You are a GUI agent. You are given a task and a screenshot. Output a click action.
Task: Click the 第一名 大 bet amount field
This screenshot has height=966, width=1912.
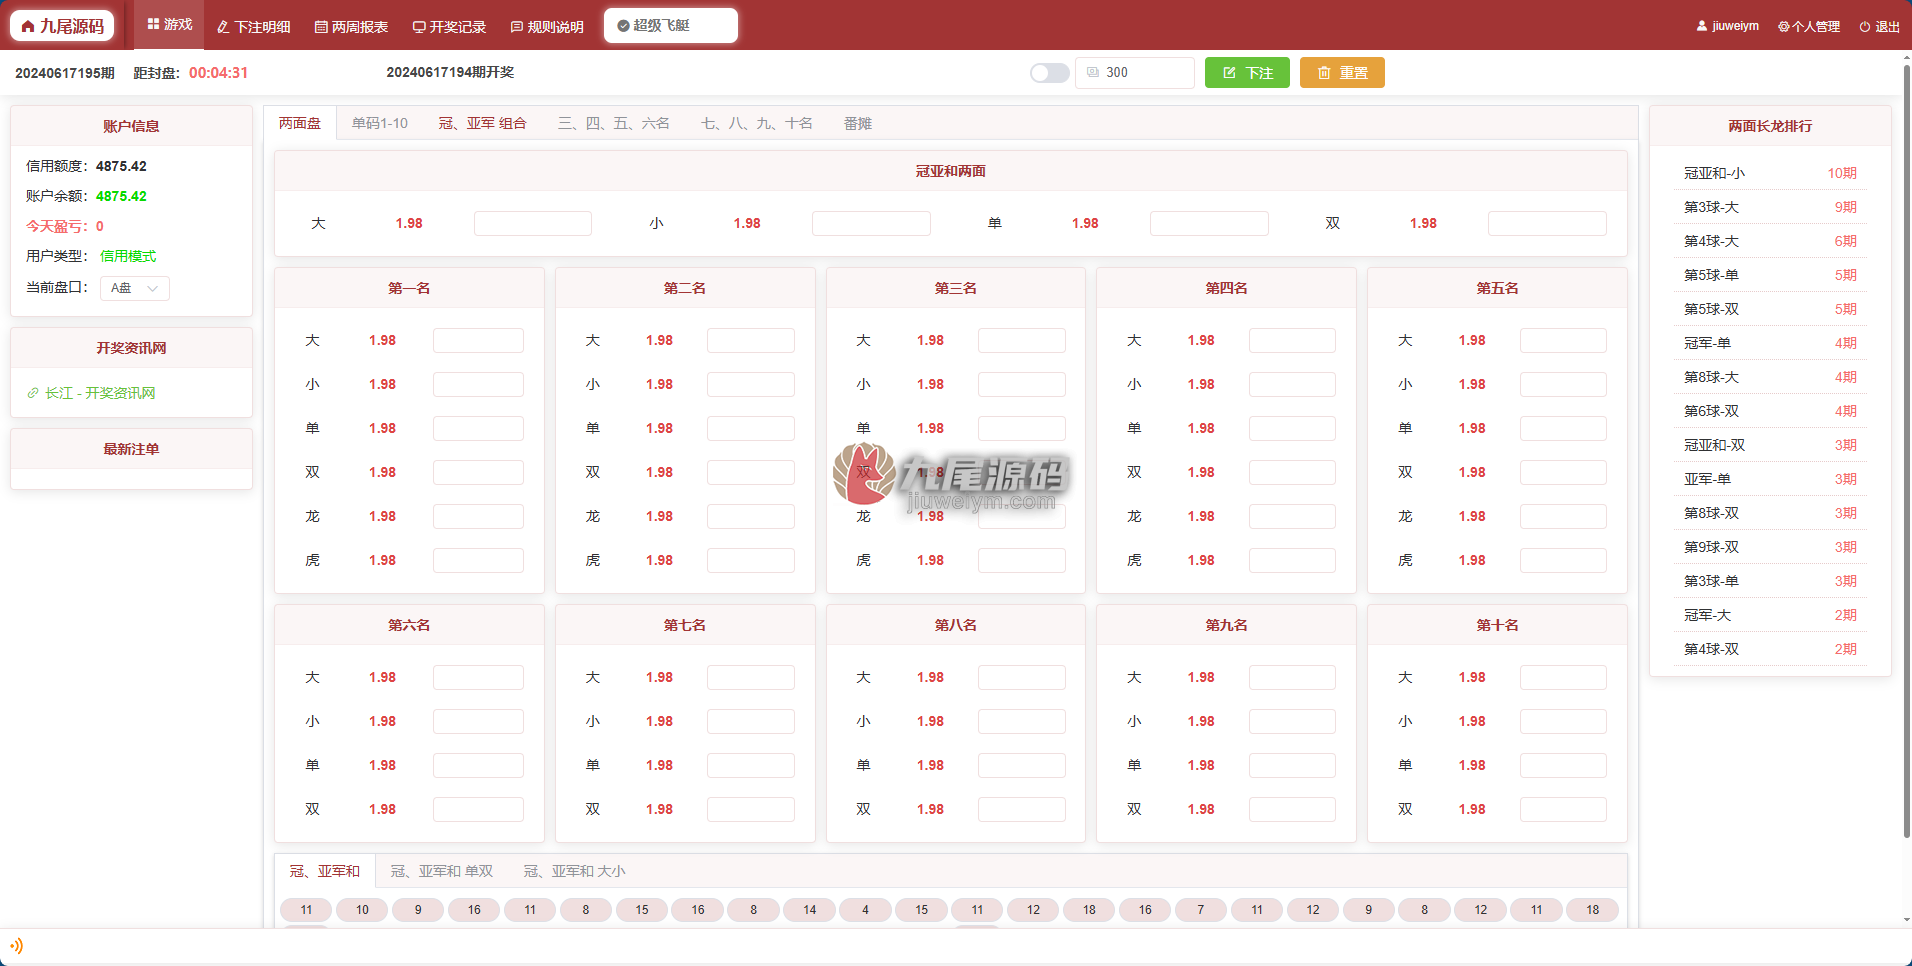(478, 340)
